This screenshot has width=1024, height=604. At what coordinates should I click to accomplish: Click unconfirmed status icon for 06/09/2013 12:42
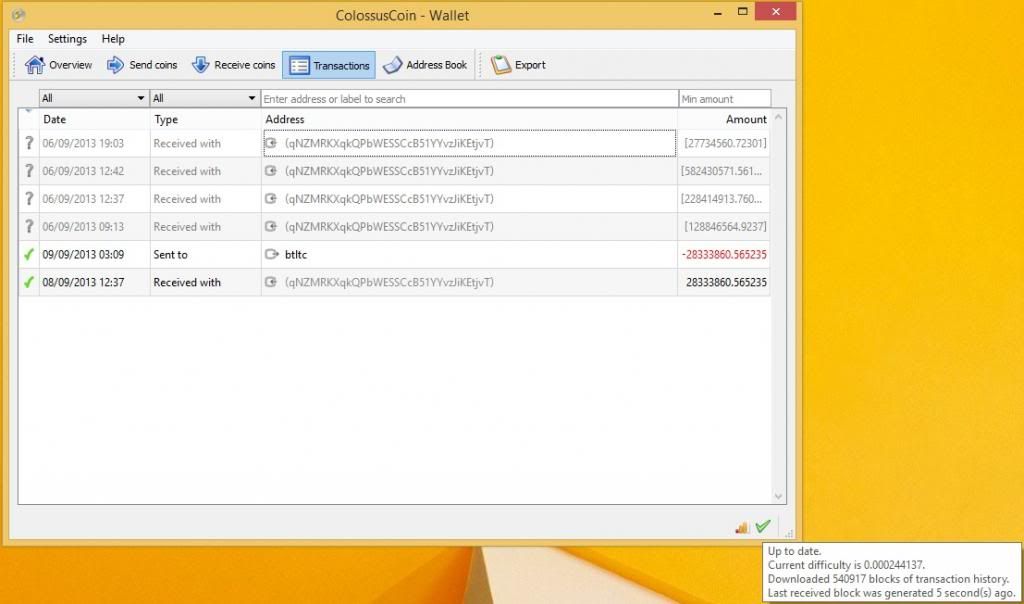point(29,171)
